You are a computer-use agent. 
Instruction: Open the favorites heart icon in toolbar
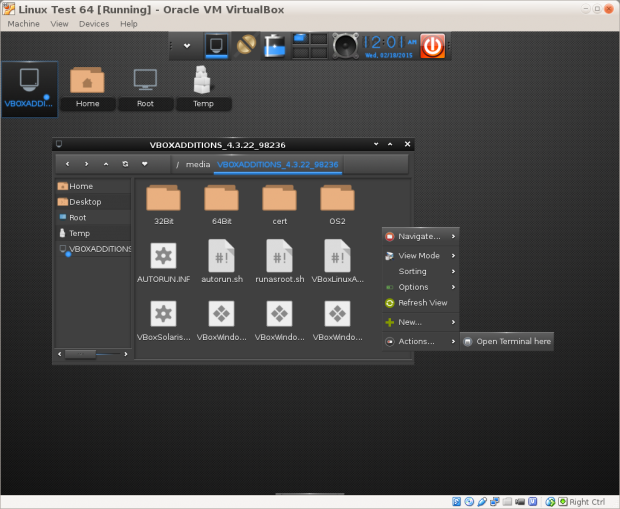(x=145, y=163)
